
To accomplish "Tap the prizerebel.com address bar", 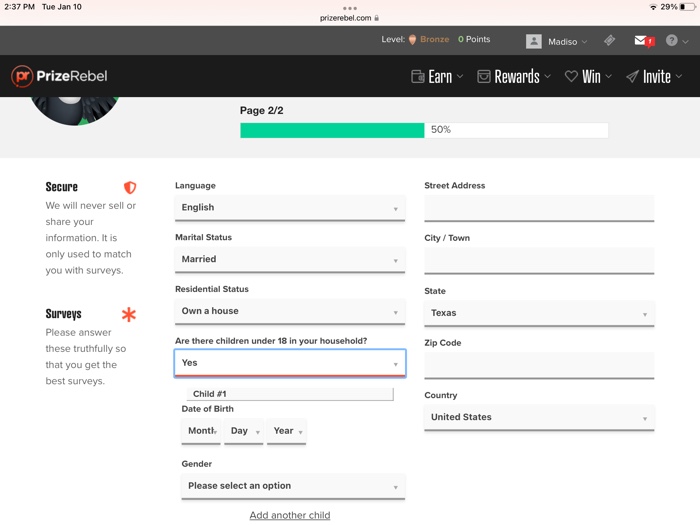I will [350, 18].
